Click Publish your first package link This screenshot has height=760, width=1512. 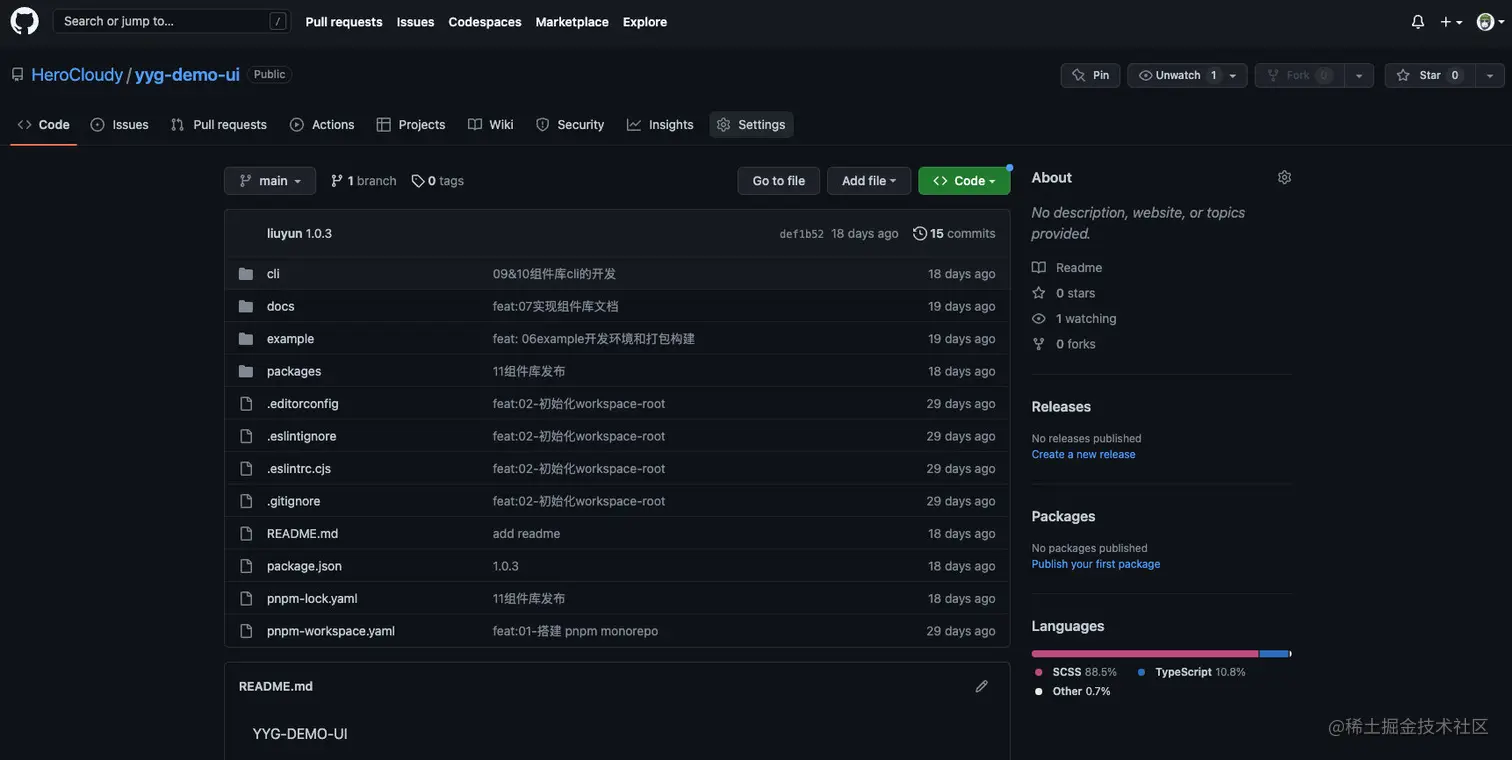(1096, 565)
